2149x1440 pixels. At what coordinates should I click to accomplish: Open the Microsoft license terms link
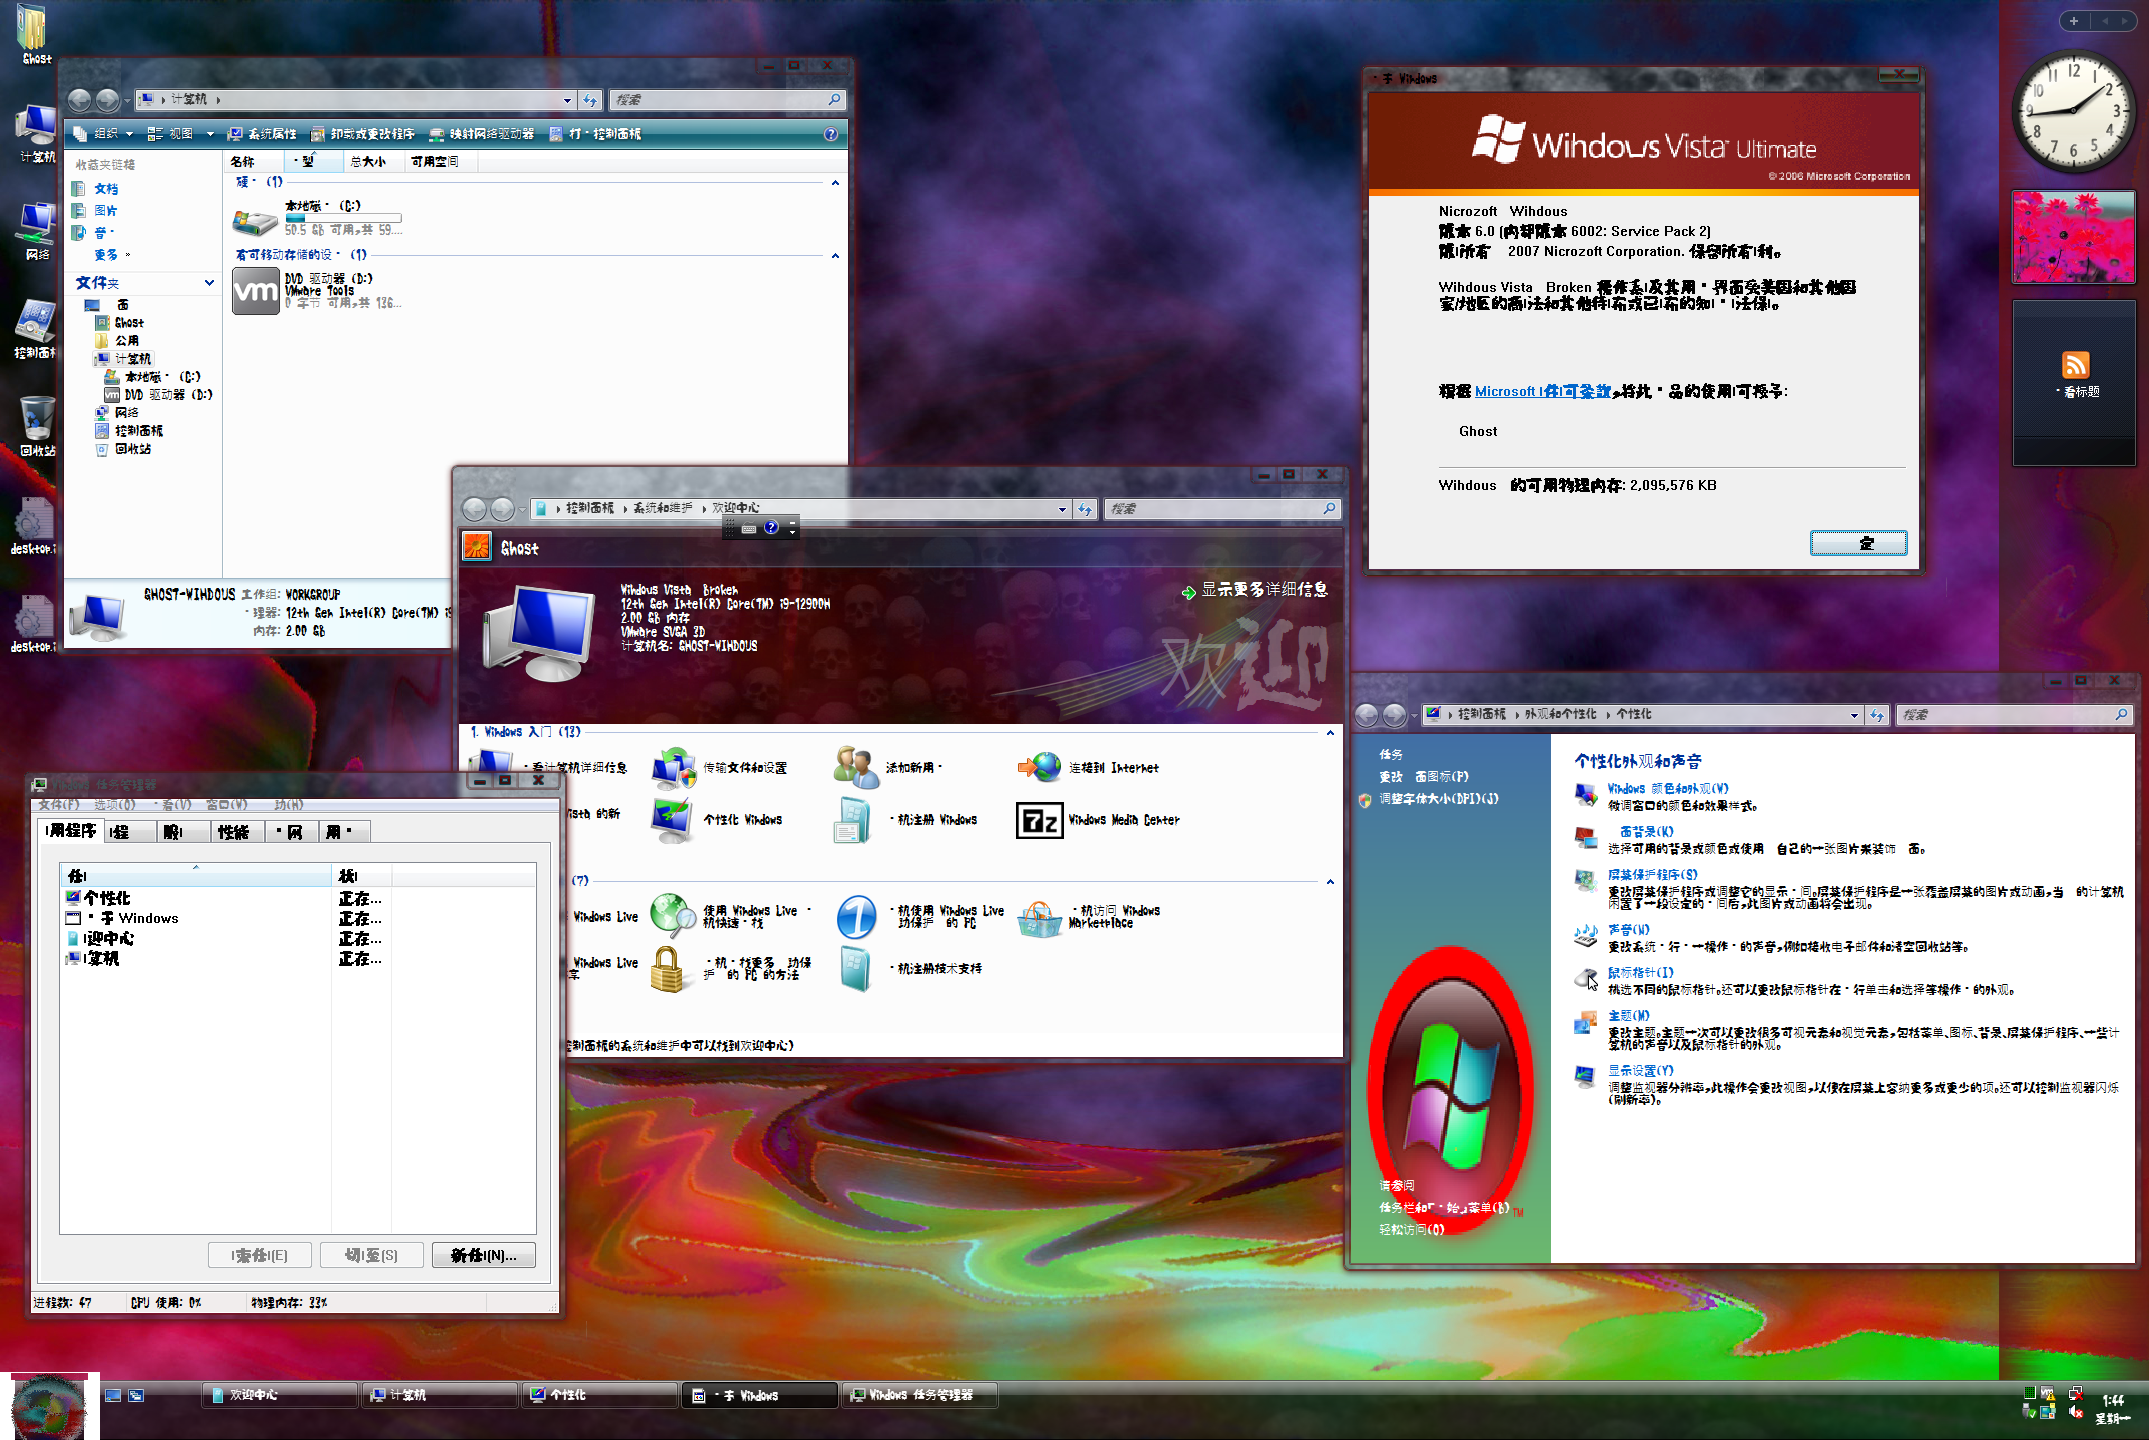[x=1542, y=391]
